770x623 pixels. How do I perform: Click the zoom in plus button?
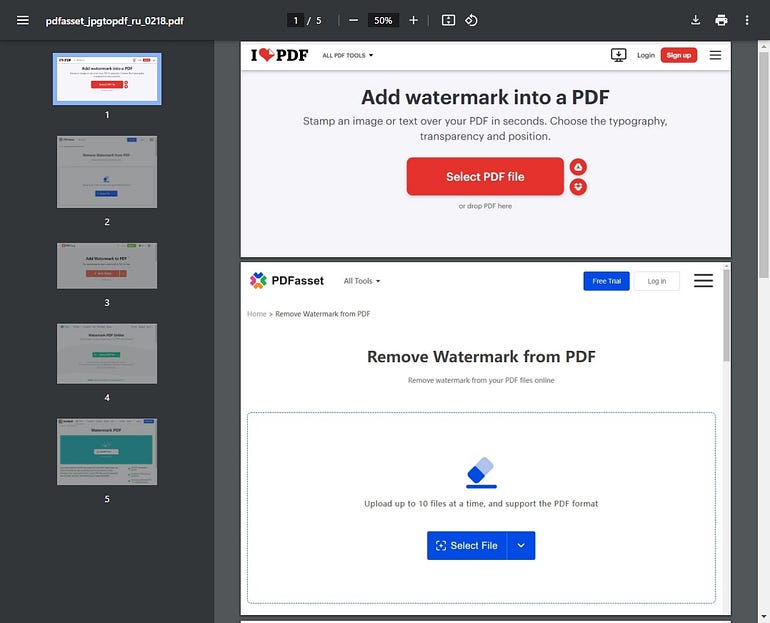413,21
